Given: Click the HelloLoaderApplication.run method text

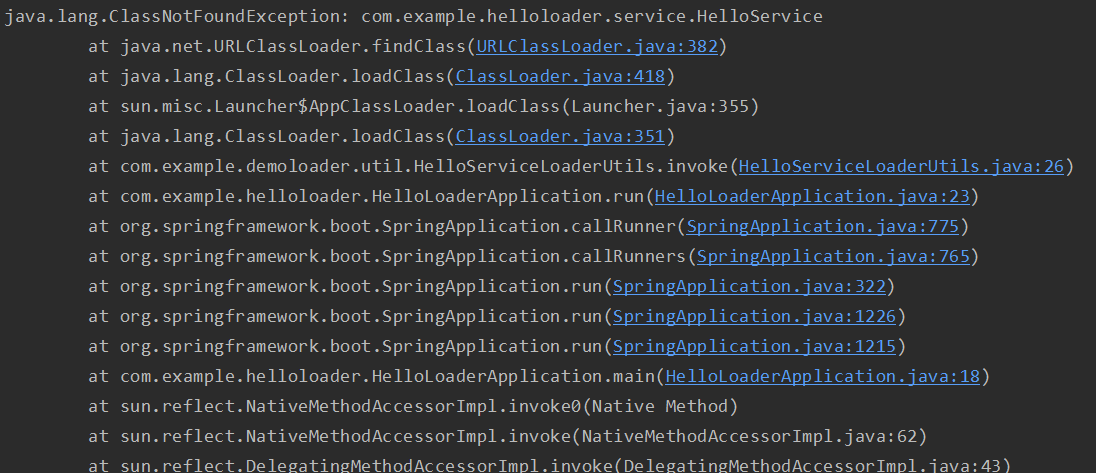Looking at the screenshot, I should click(x=508, y=197).
